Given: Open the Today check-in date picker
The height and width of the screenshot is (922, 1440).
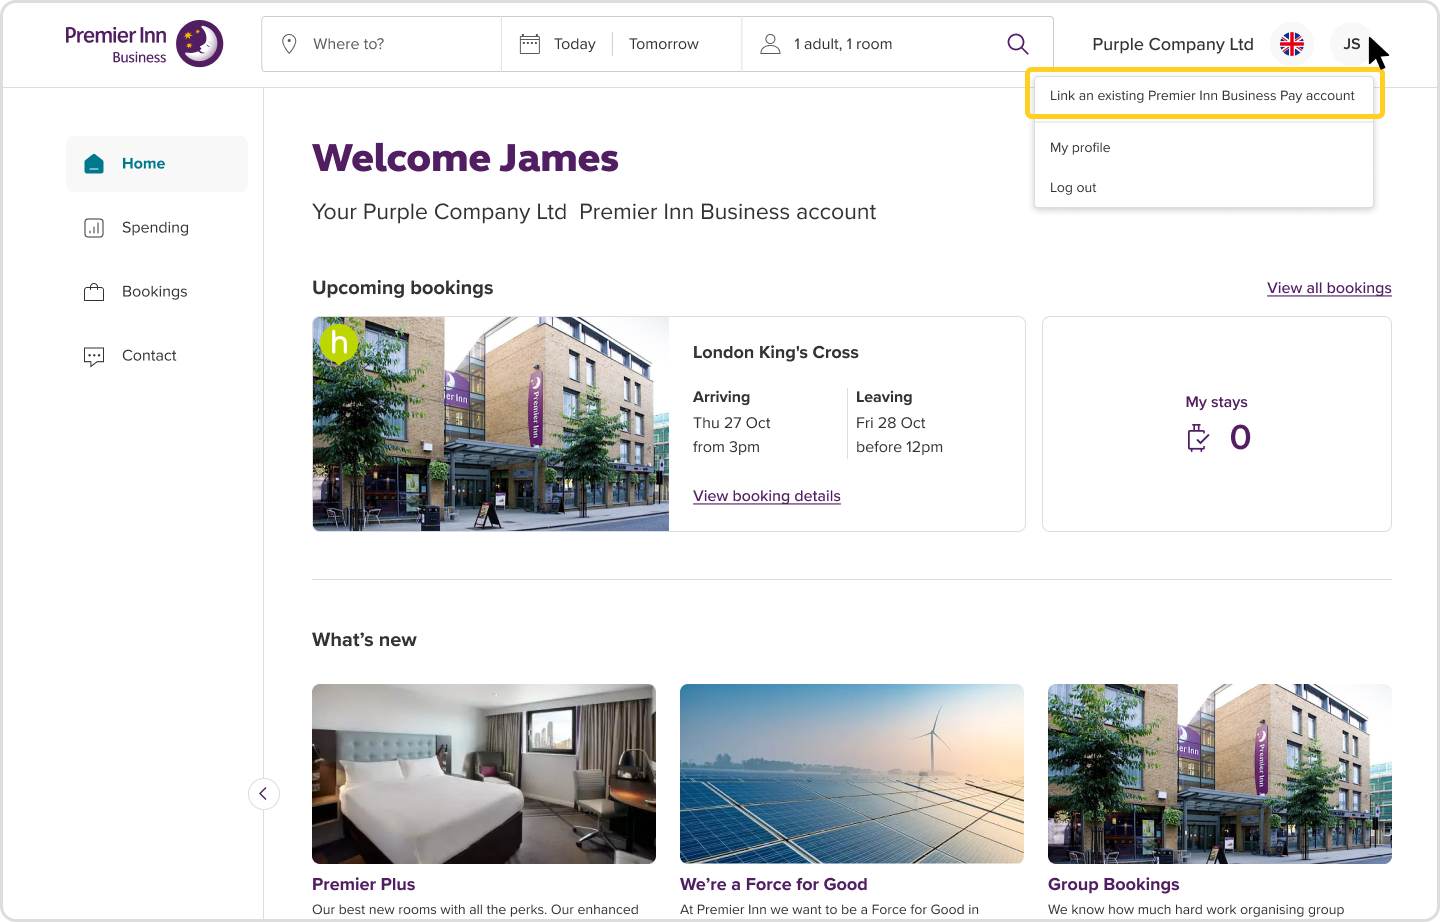Looking at the screenshot, I should click(575, 44).
